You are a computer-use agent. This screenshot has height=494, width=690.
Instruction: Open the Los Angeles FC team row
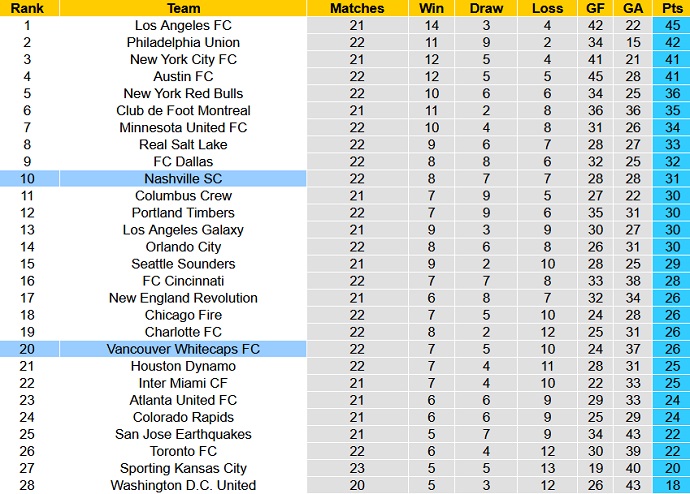pyautogui.click(x=183, y=26)
